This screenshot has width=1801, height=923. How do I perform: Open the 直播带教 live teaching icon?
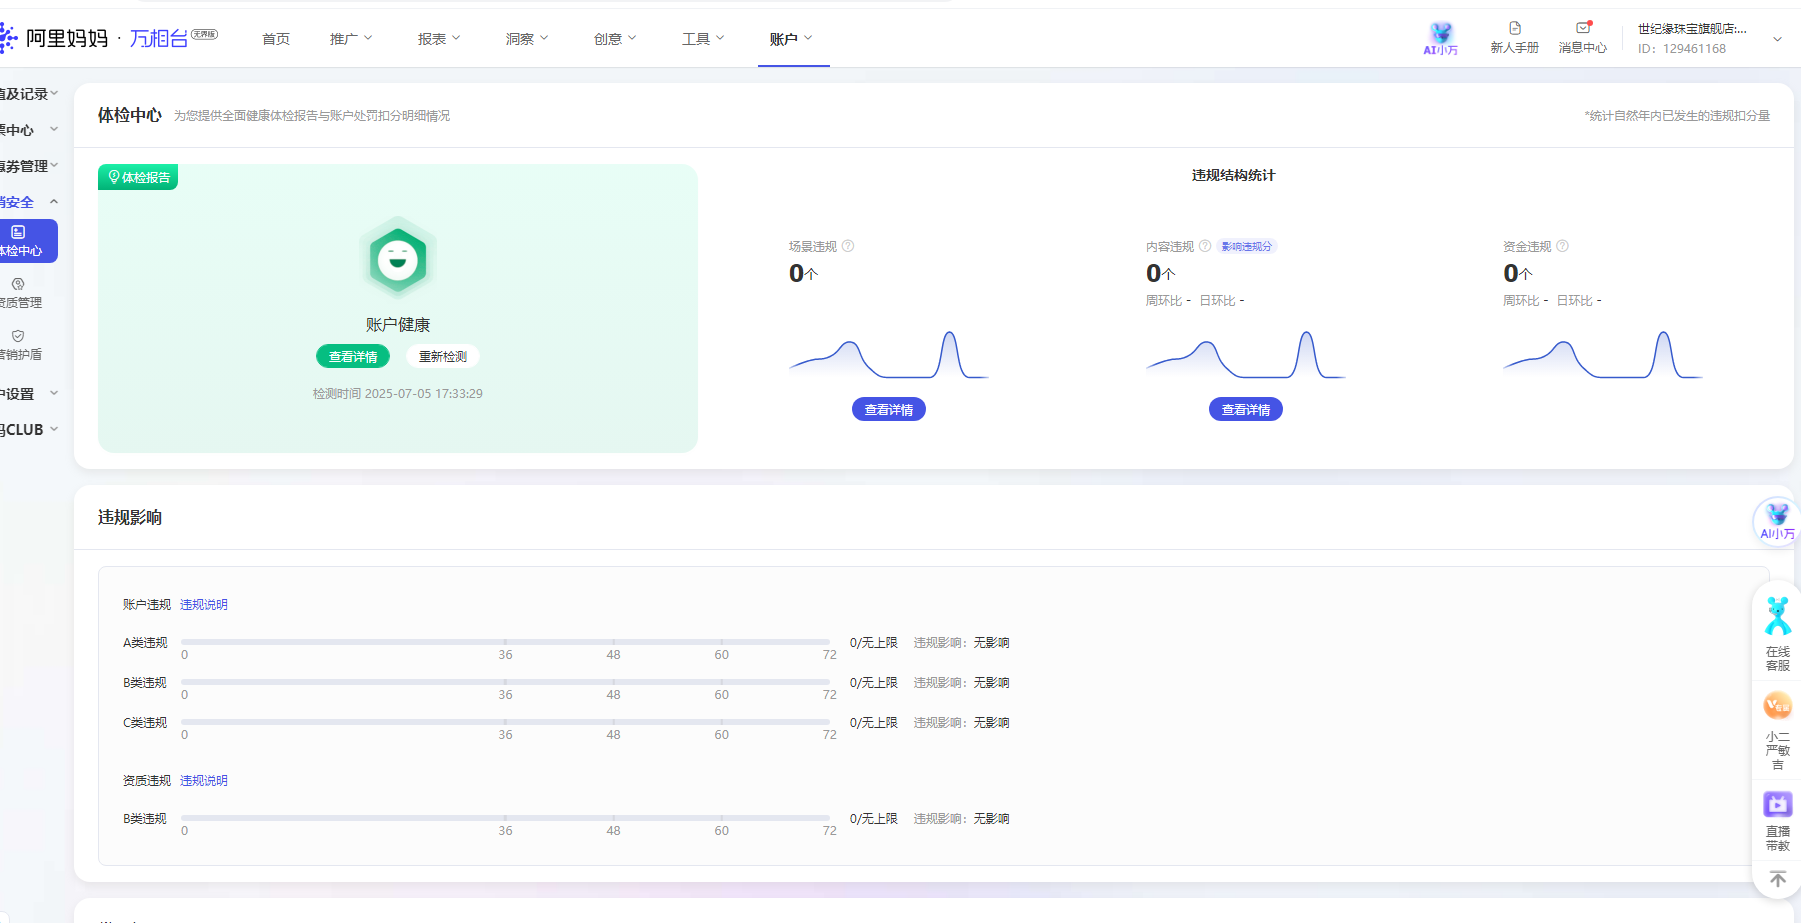click(1777, 820)
